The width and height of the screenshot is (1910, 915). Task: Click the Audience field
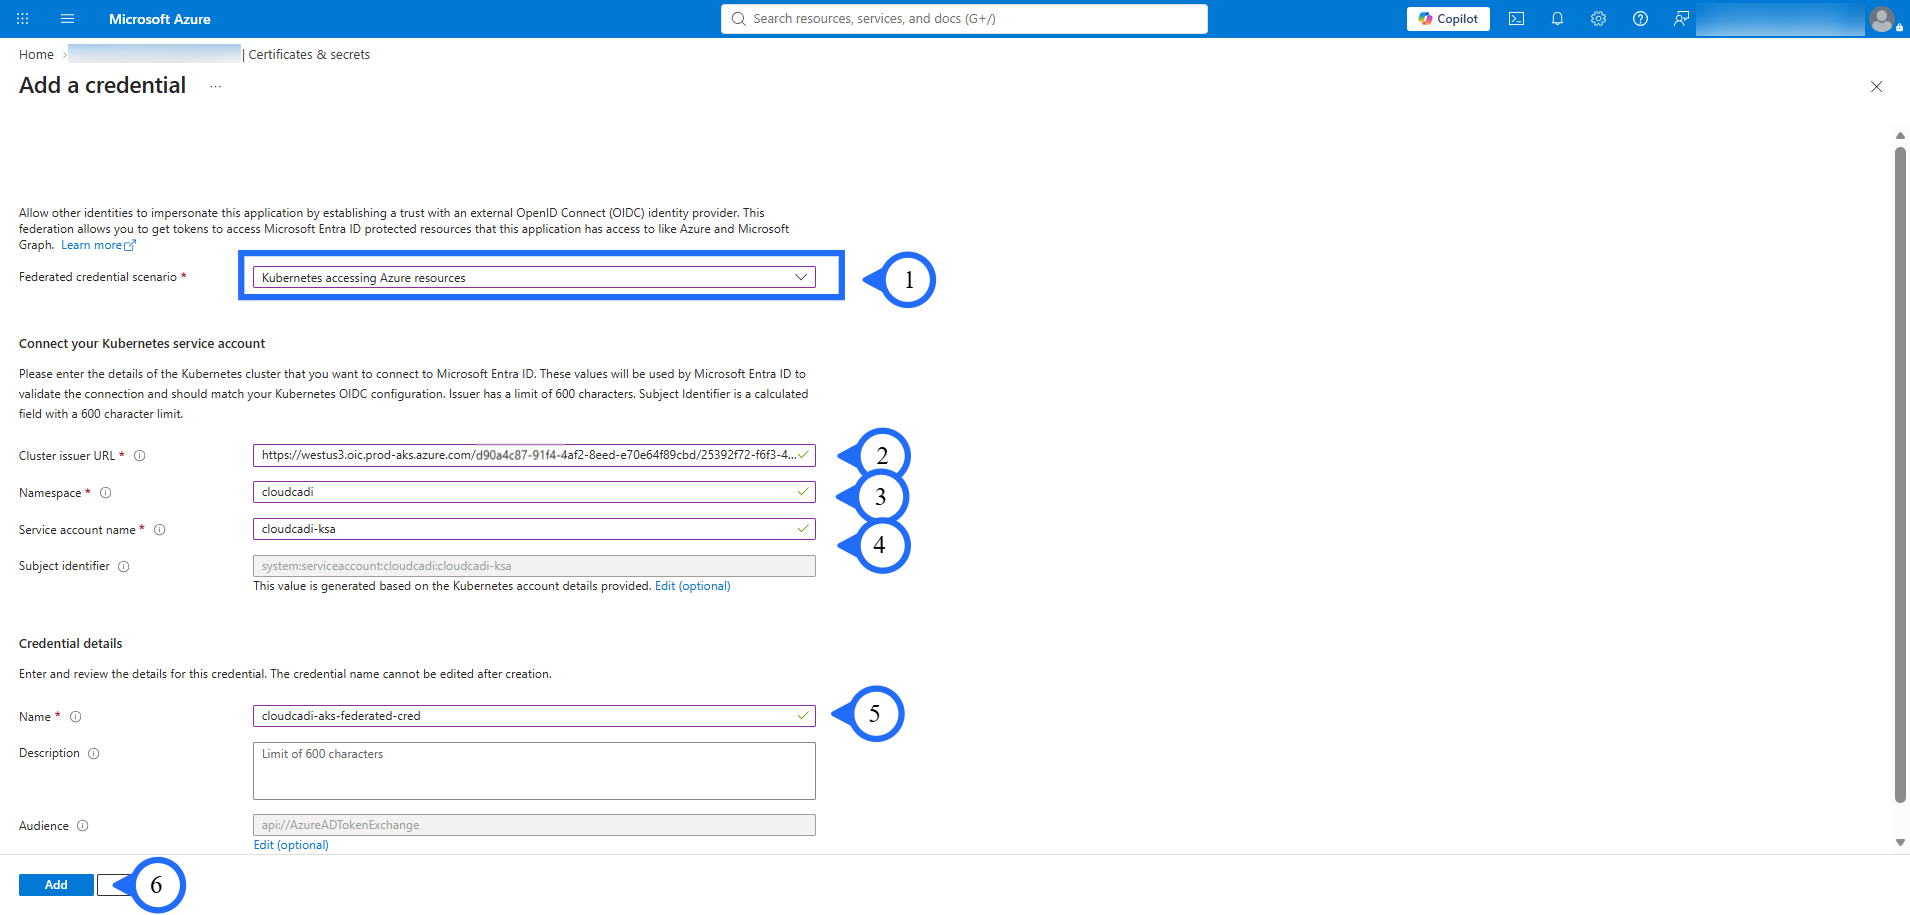pyautogui.click(x=534, y=825)
